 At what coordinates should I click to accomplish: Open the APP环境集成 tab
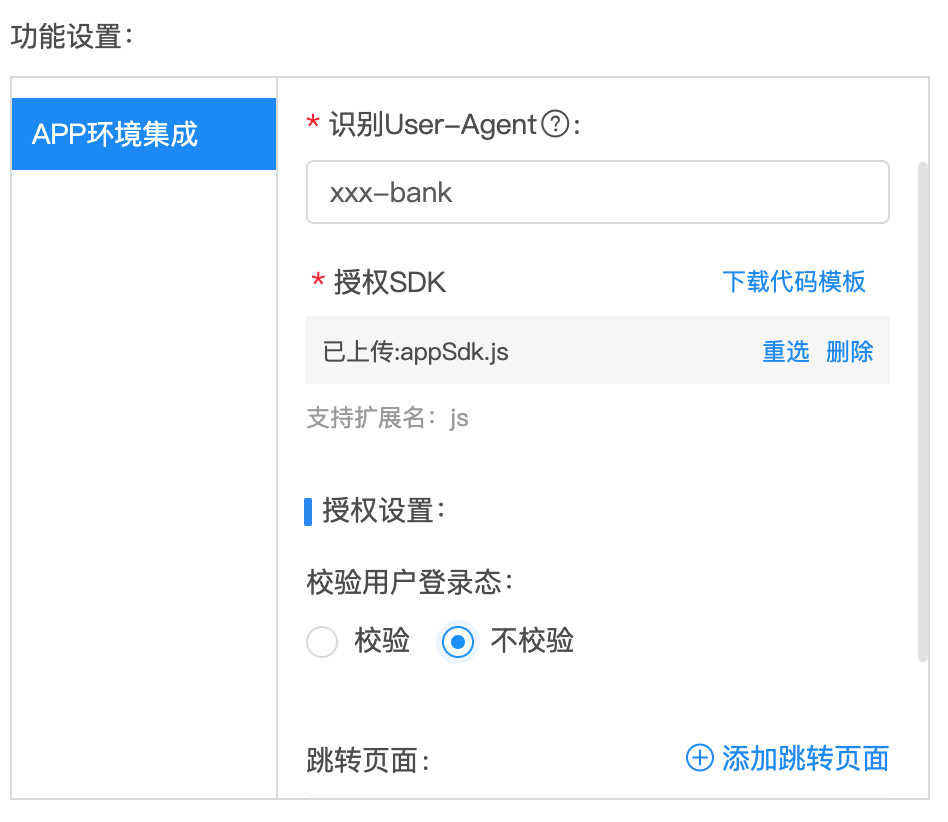click(x=144, y=134)
